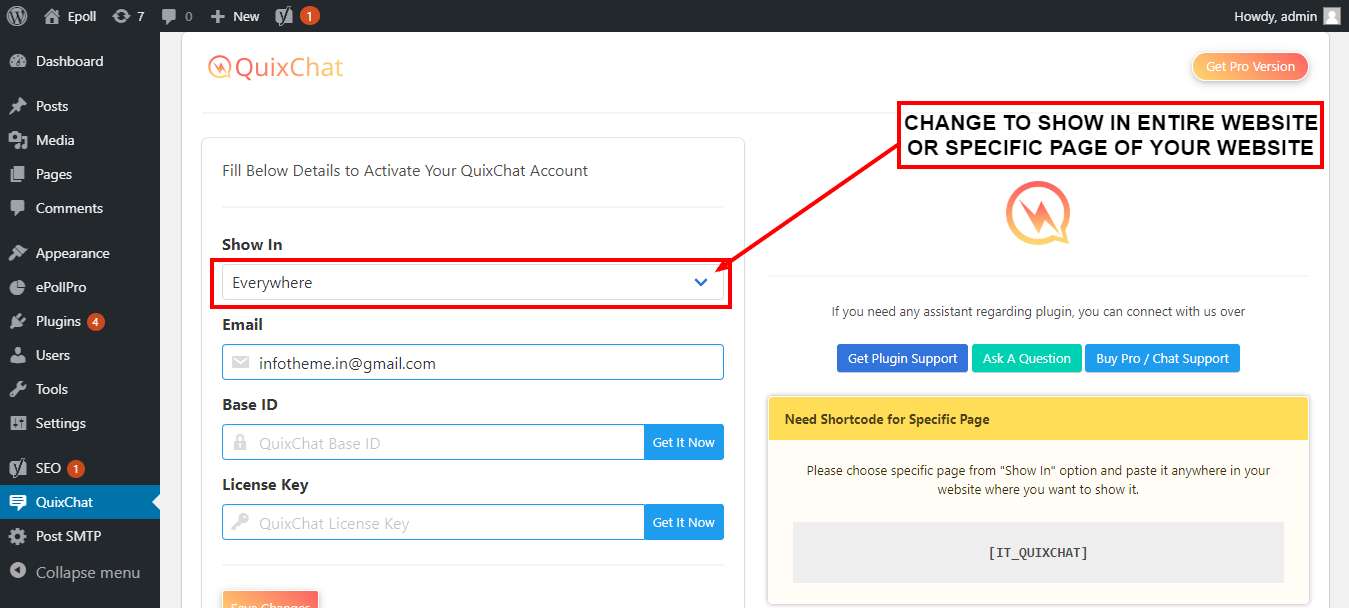Viewport: 1349px width, 608px height.
Task: Click the QuixChat logo in header
Action: [276, 67]
